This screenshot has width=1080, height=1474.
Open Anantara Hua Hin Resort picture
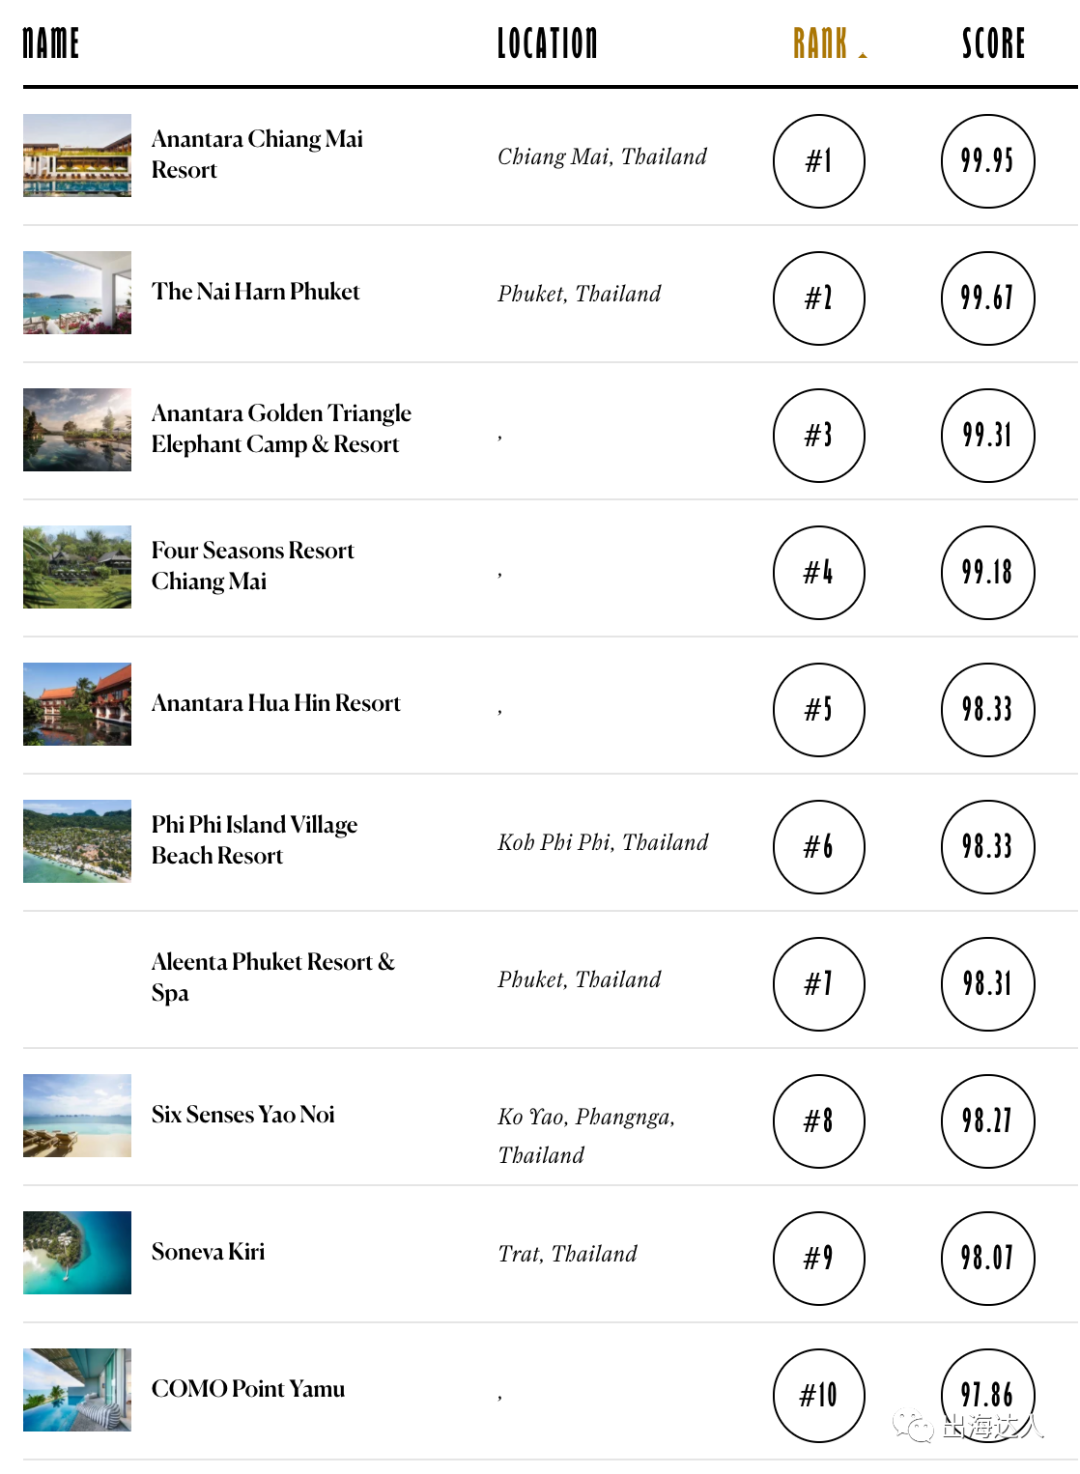pos(77,703)
